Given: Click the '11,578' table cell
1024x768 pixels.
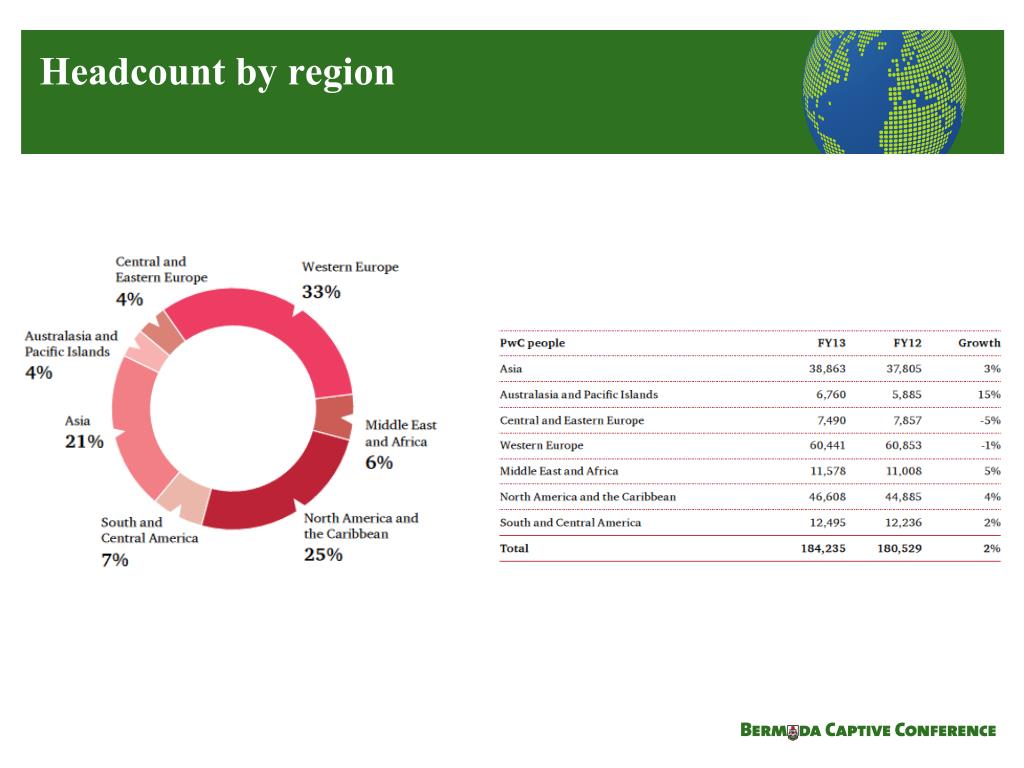Looking at the screenshot, I should click(828, 471).
